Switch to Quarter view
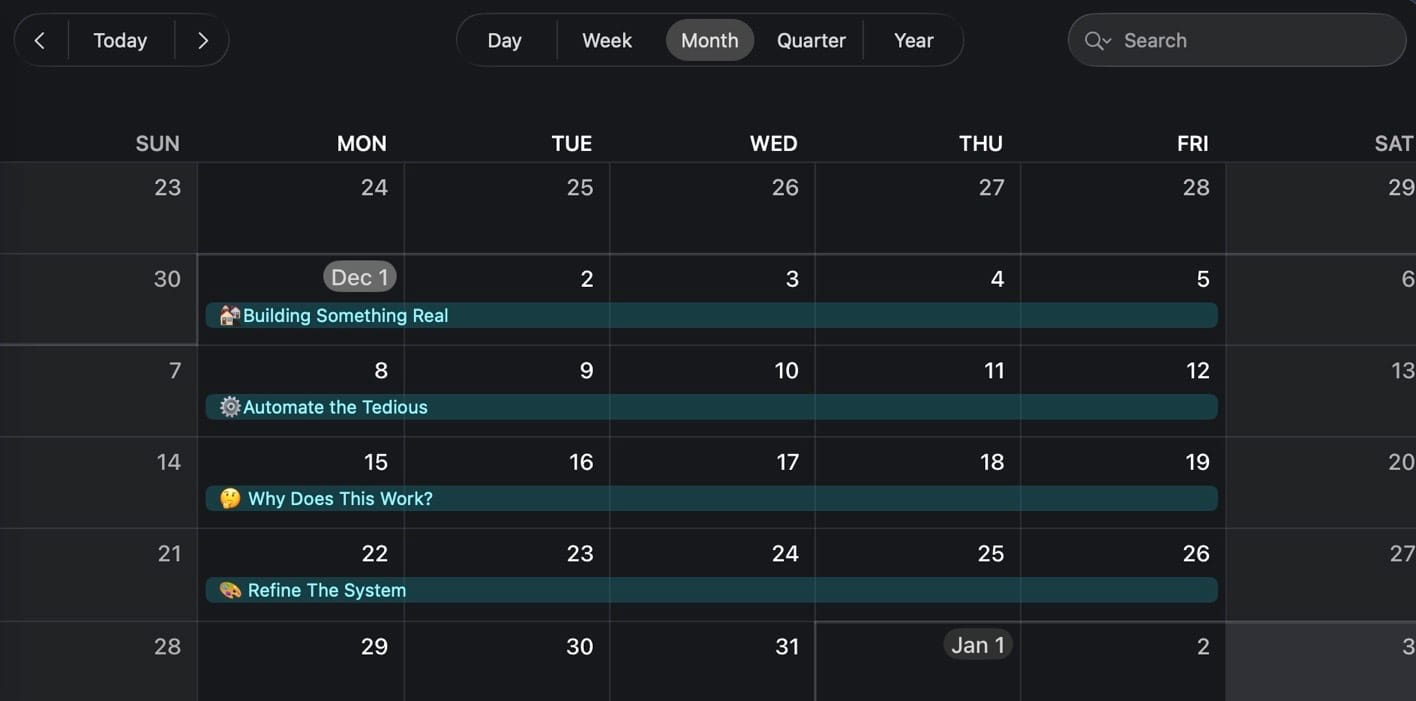Viewport: 1416px width, 701px height. (x=811, y=41)
